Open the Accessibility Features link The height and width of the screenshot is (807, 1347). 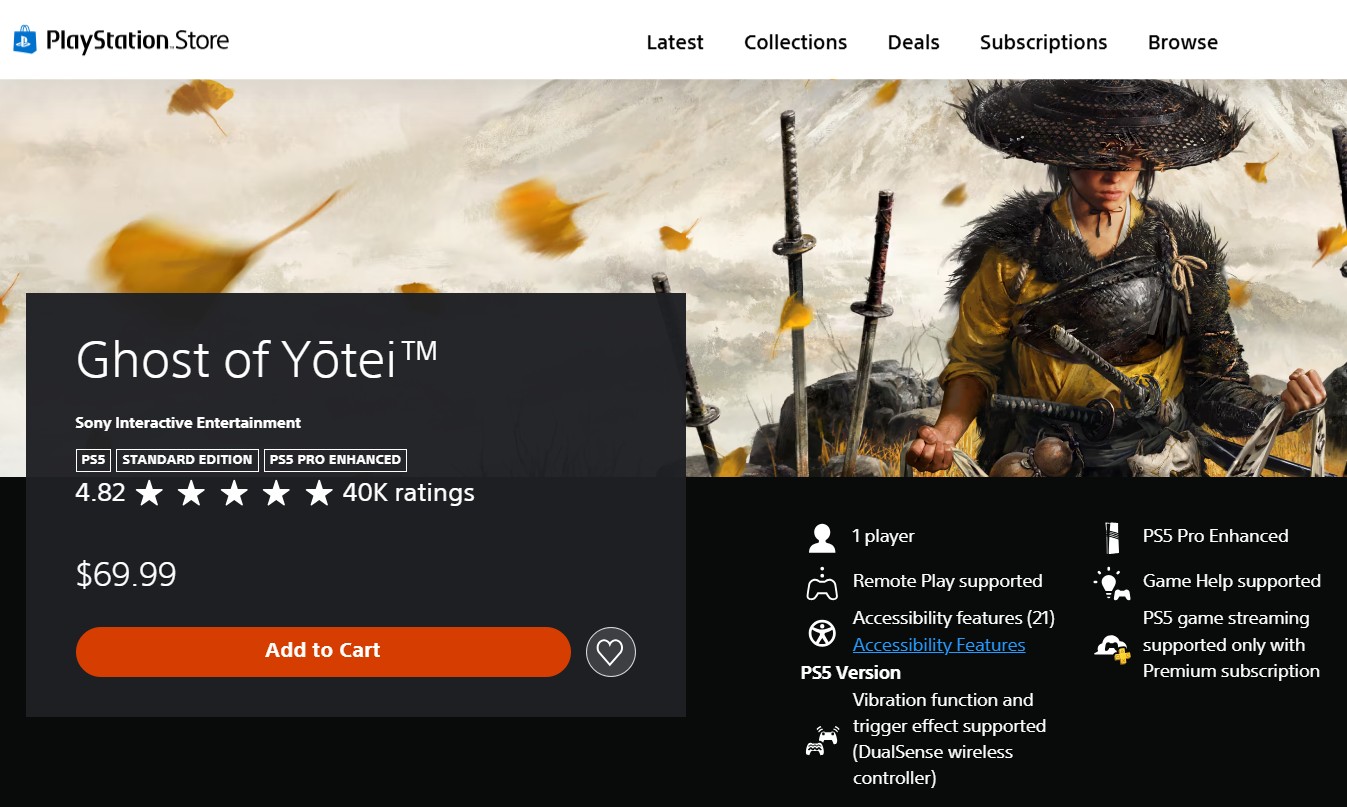[x=938, y=645]
